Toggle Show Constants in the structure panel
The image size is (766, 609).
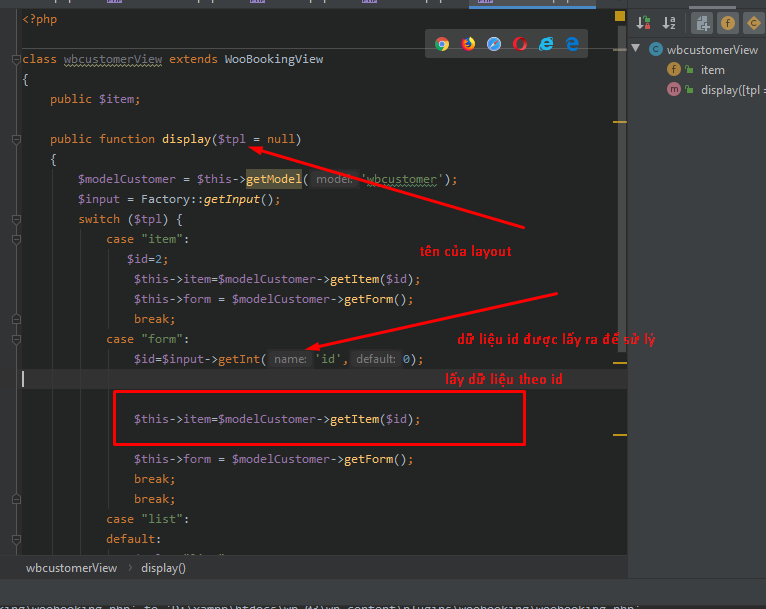(x=752, y=22)
